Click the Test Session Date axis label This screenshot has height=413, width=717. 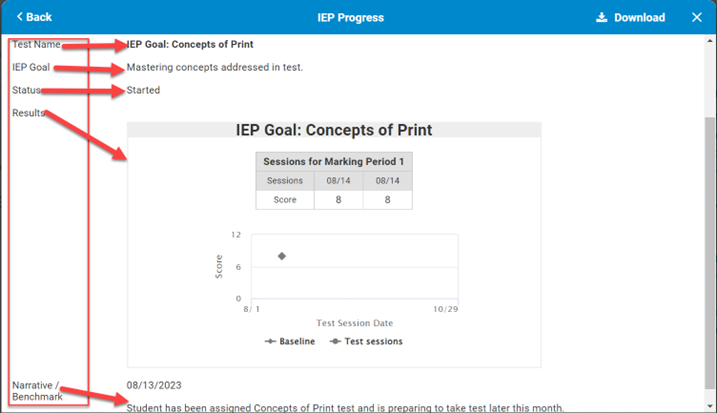[x=354, y=323]
